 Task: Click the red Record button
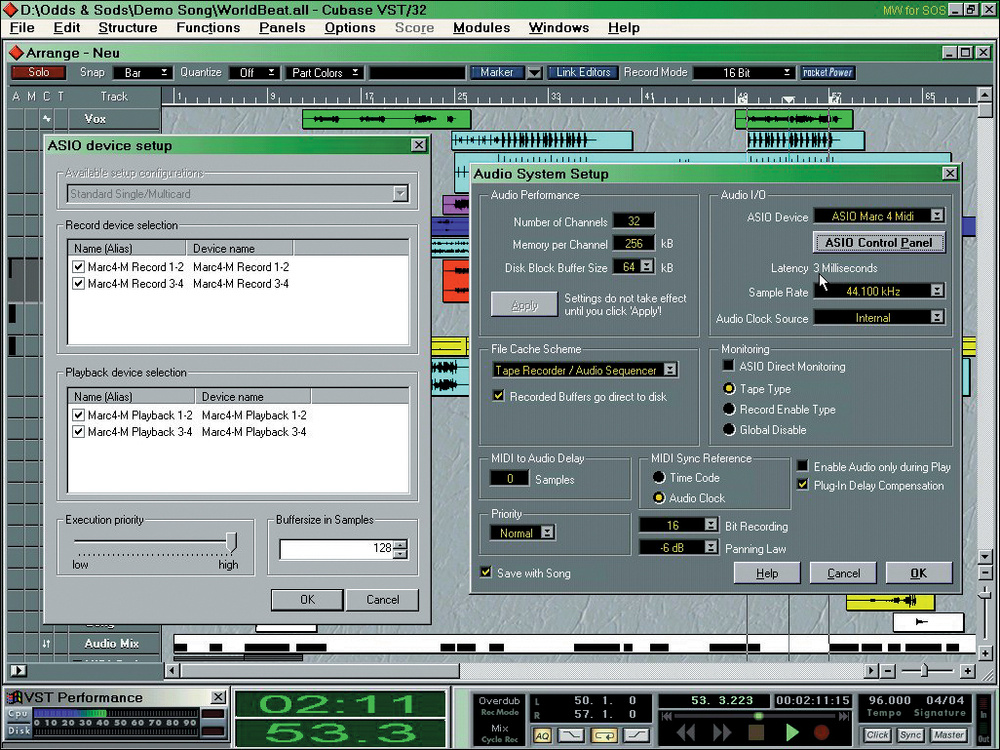coord(820,732)
